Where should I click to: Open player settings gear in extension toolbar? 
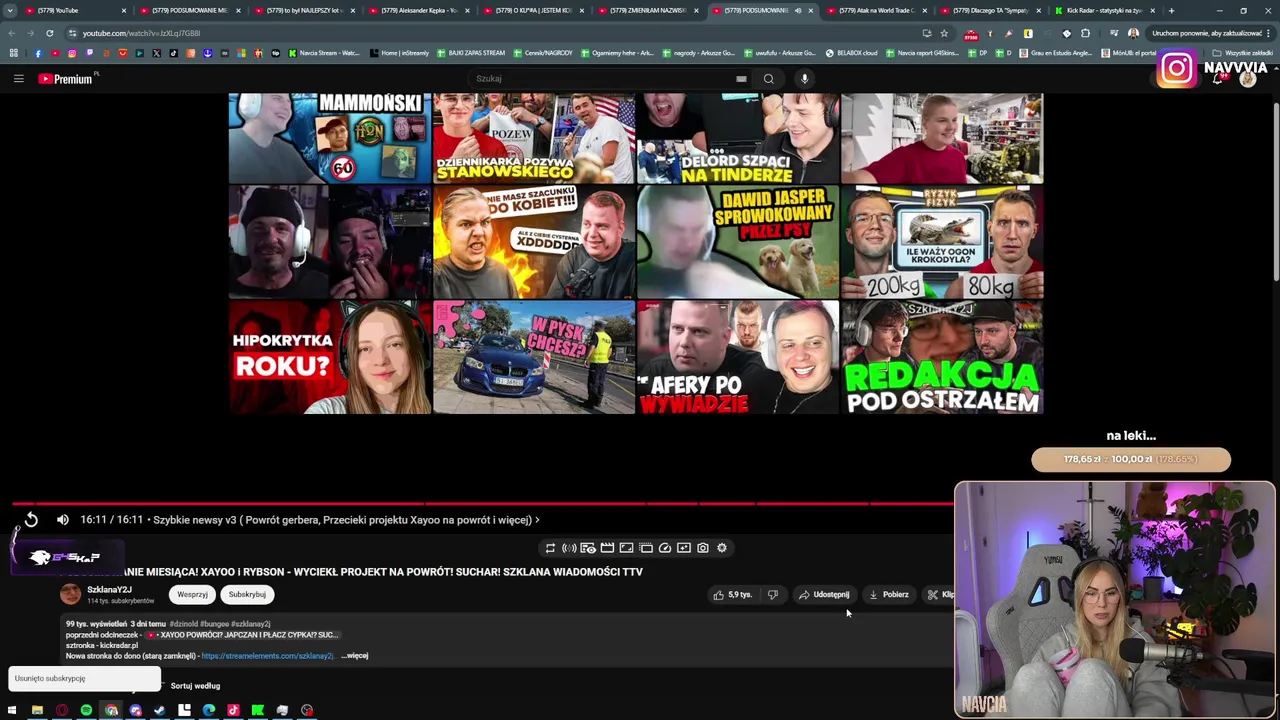pos(722,548)
